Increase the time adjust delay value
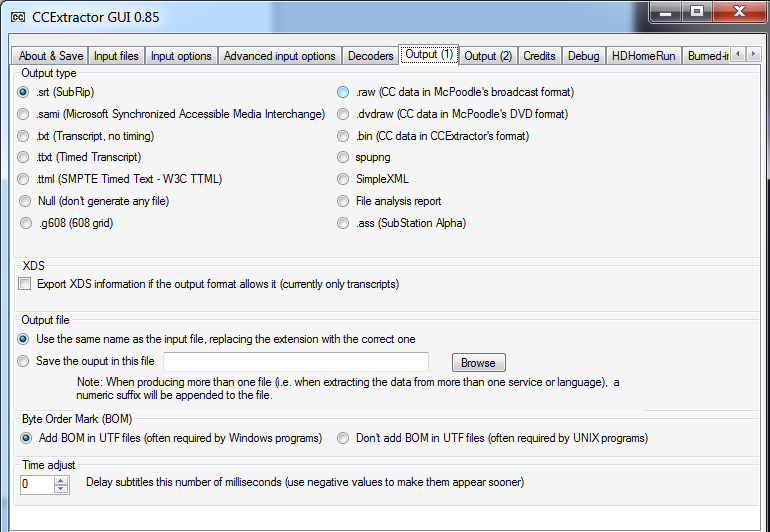This screenshot has height=532, width=770. tap(61, 479)
